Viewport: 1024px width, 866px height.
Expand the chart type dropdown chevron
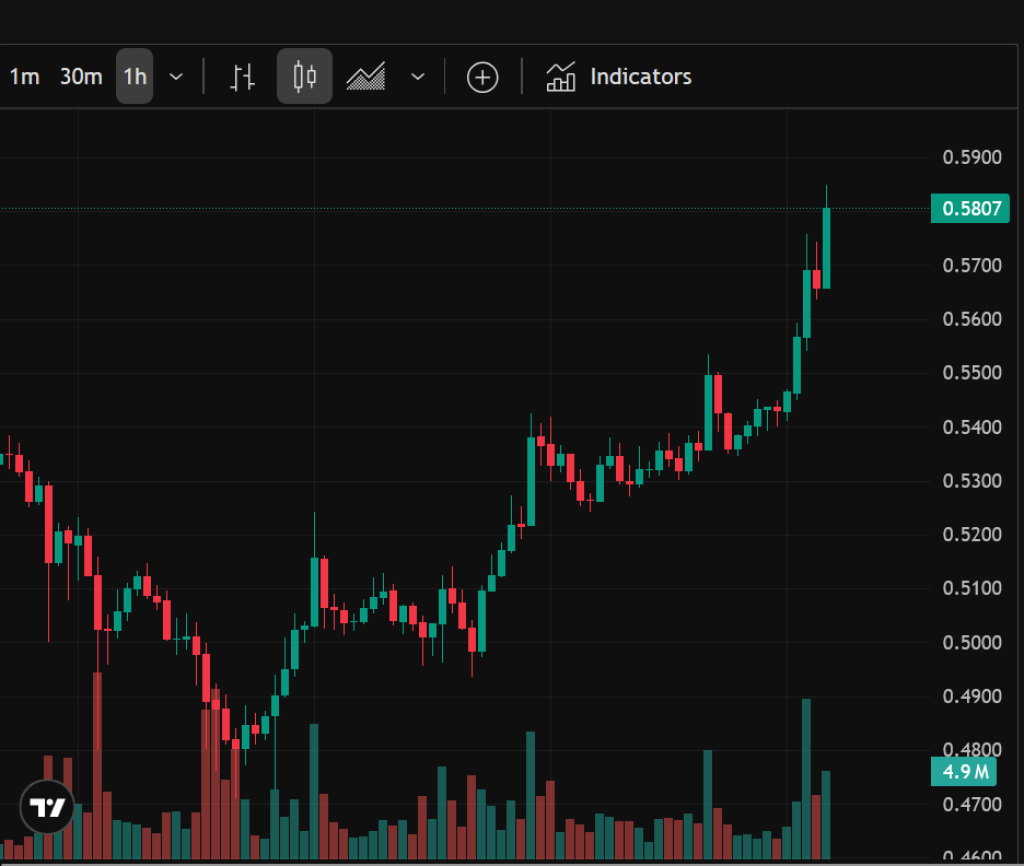coord(418,77)
